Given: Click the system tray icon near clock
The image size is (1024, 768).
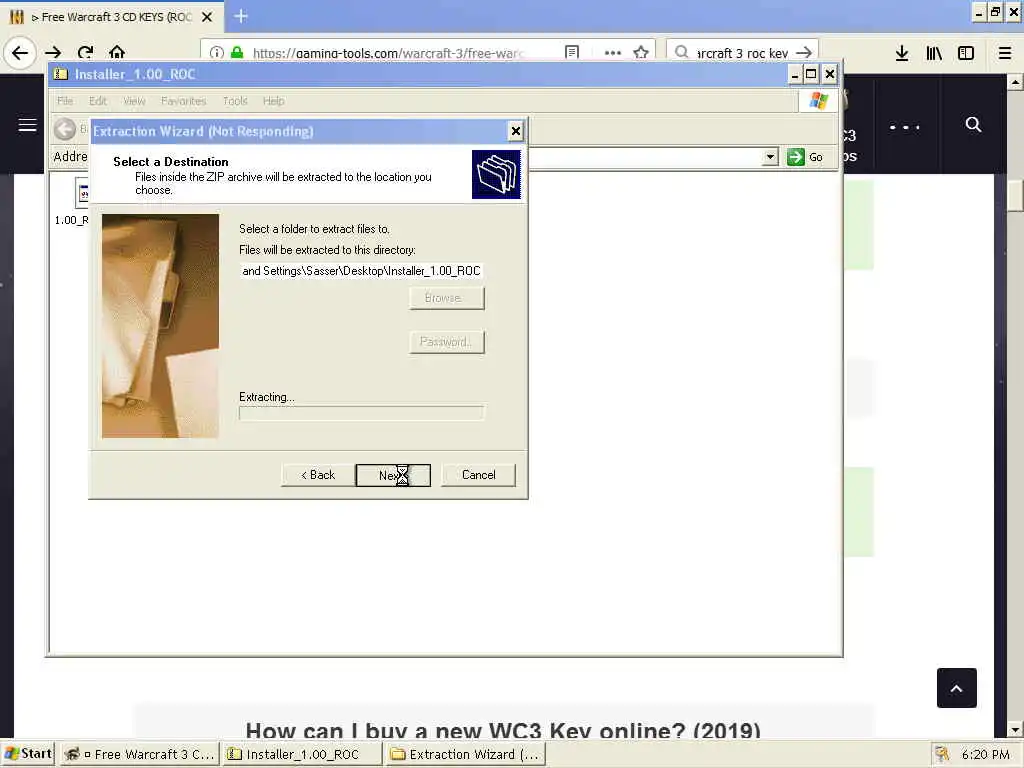Looking at the screenshot, I should (x=941, y=754).
